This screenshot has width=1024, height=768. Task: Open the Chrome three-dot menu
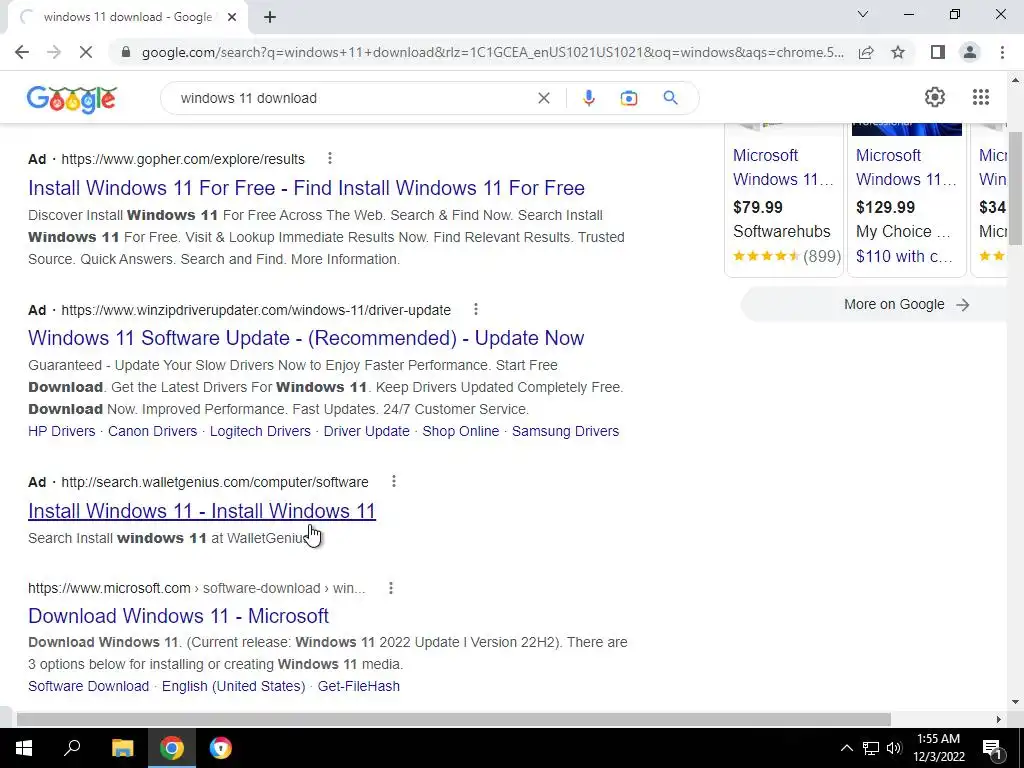[1002, 52]
